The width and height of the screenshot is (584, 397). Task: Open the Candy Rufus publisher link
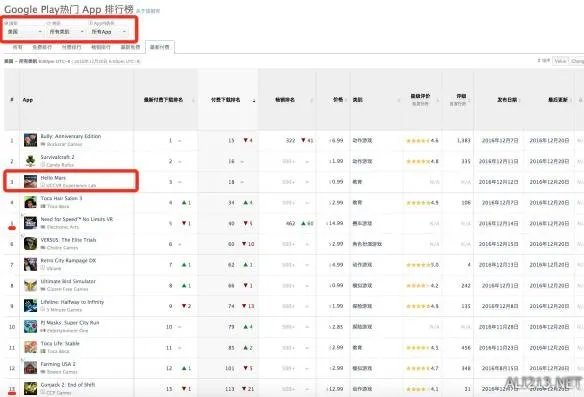coord(60,165)
